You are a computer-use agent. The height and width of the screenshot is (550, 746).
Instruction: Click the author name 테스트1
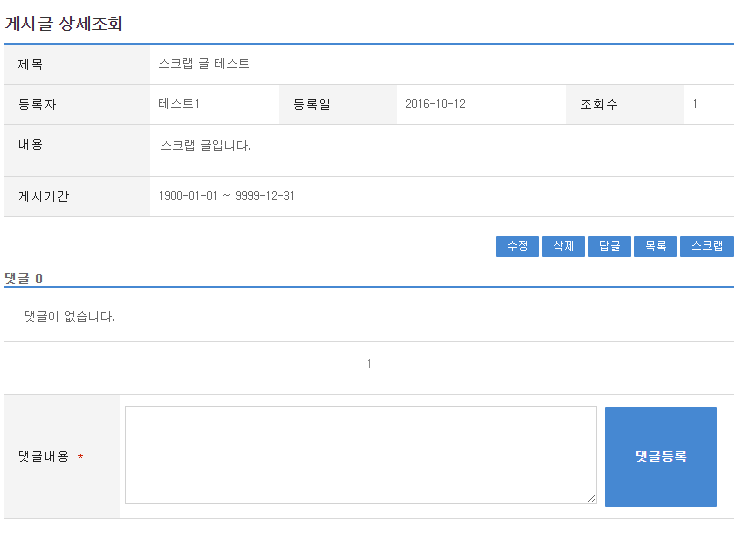pos(179,104)
